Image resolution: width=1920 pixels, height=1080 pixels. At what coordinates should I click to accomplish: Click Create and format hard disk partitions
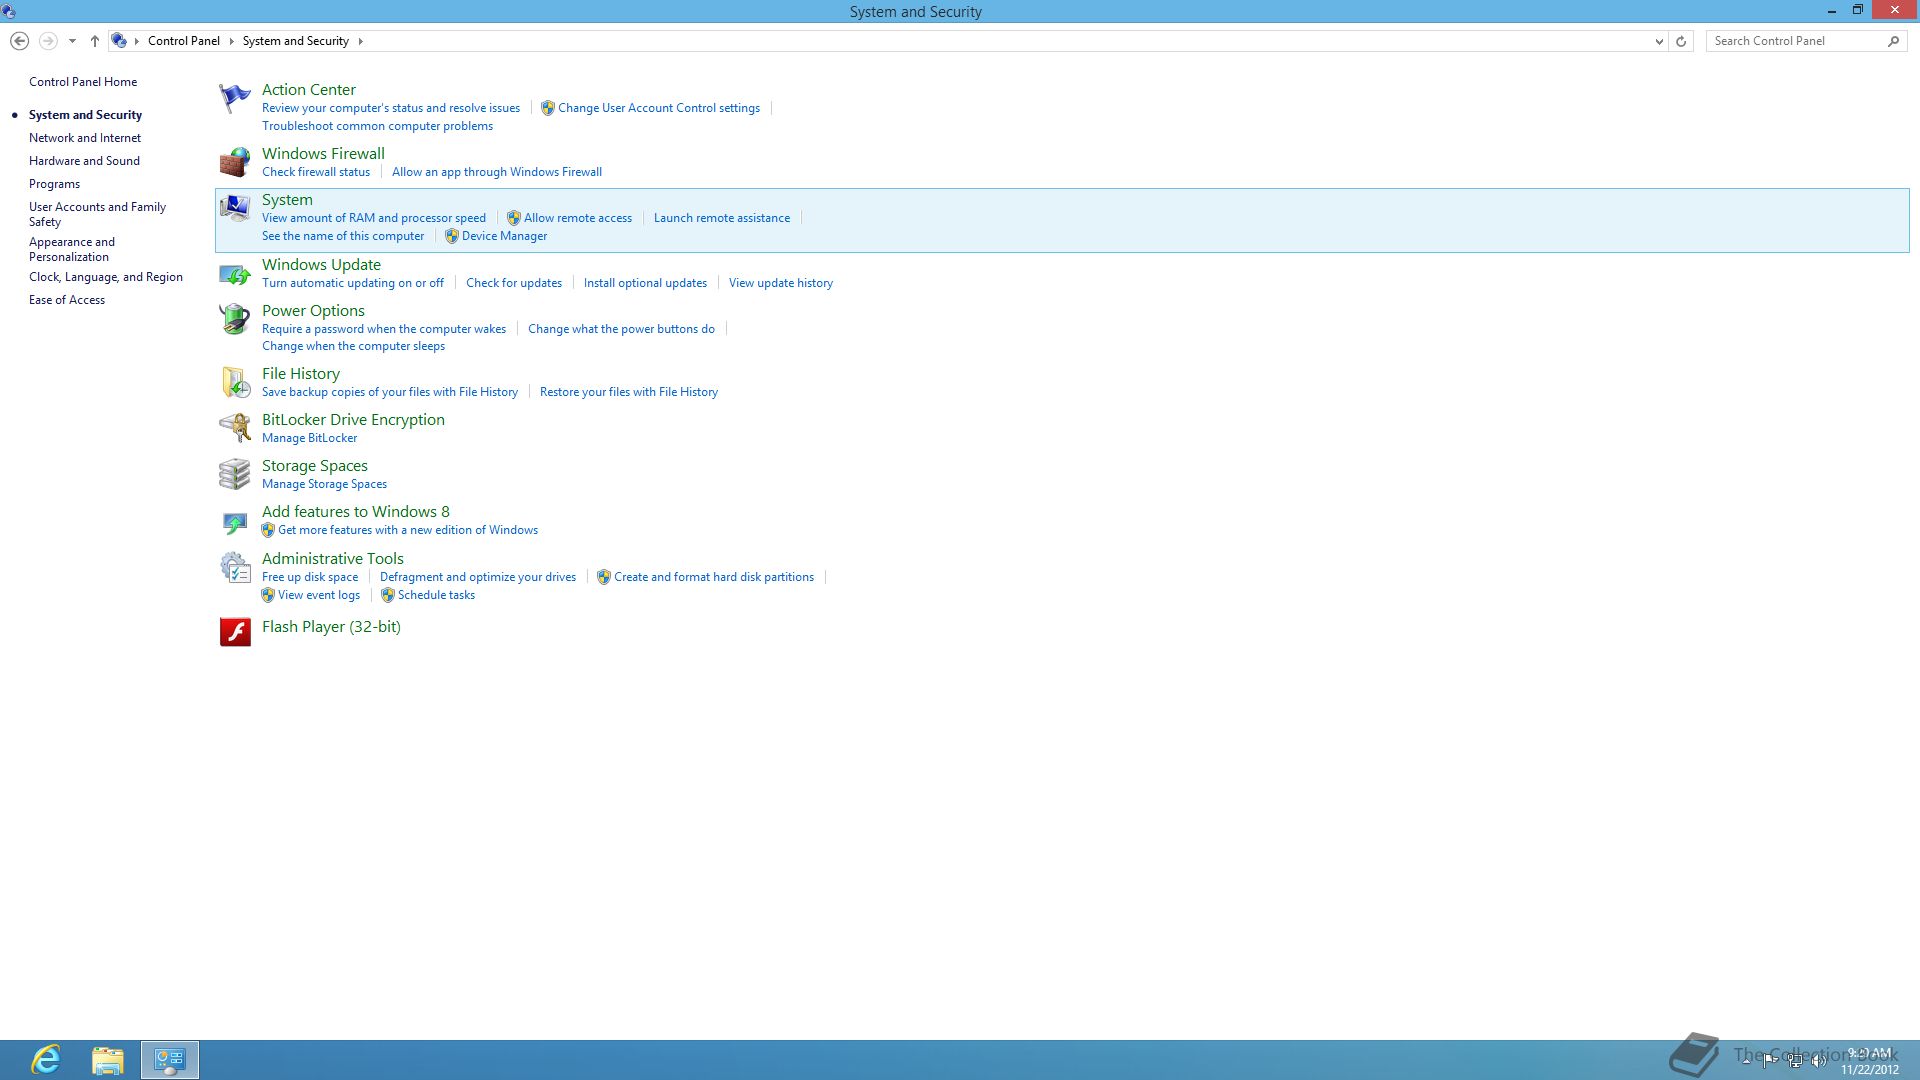pos(714,577)
